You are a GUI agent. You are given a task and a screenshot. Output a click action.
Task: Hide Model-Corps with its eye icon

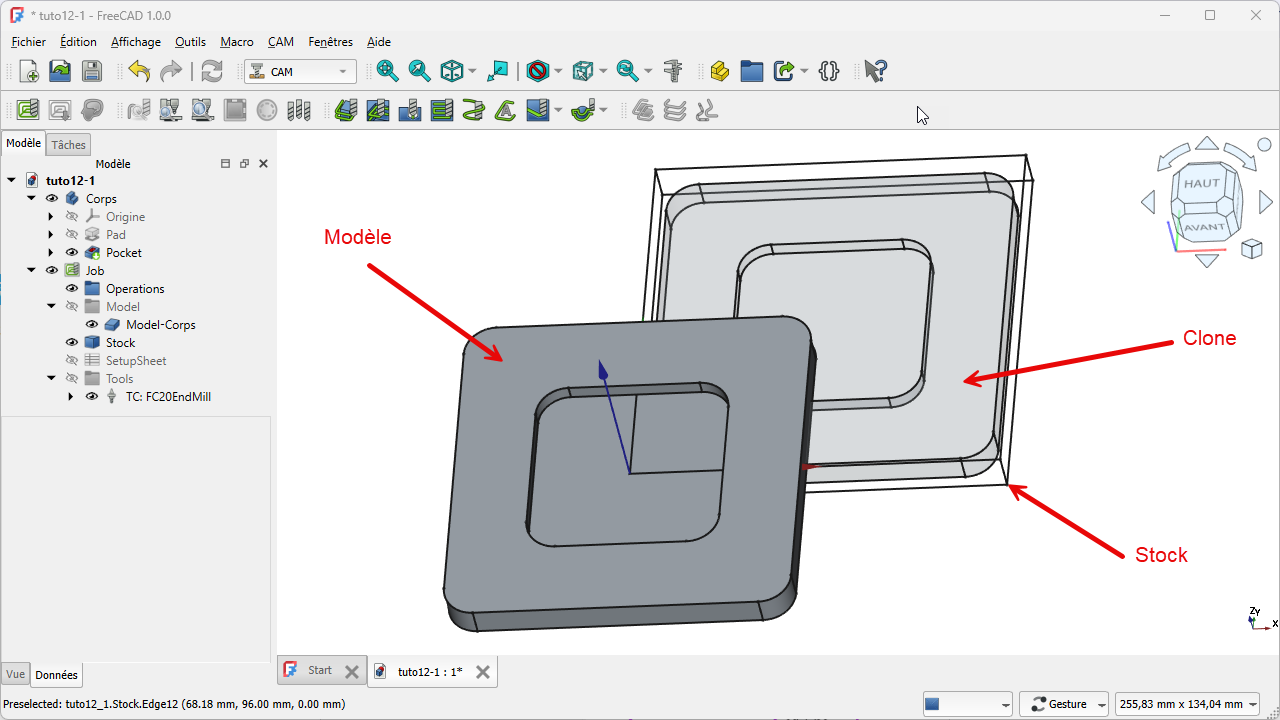pyautogui.click(x=92, y=325)
